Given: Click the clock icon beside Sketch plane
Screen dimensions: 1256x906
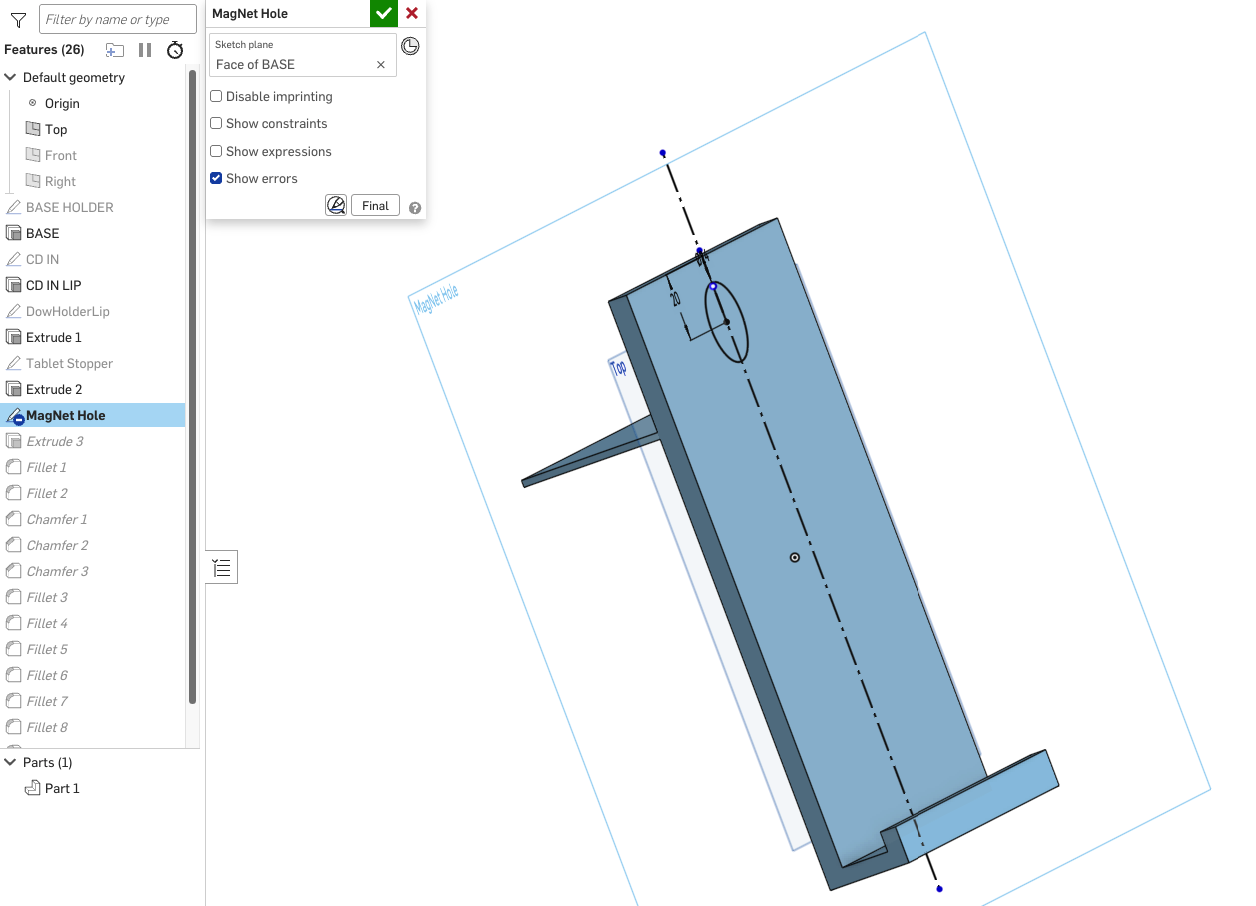Looking at the screenshot, I should pyautogui.click(x=410, y=46).
